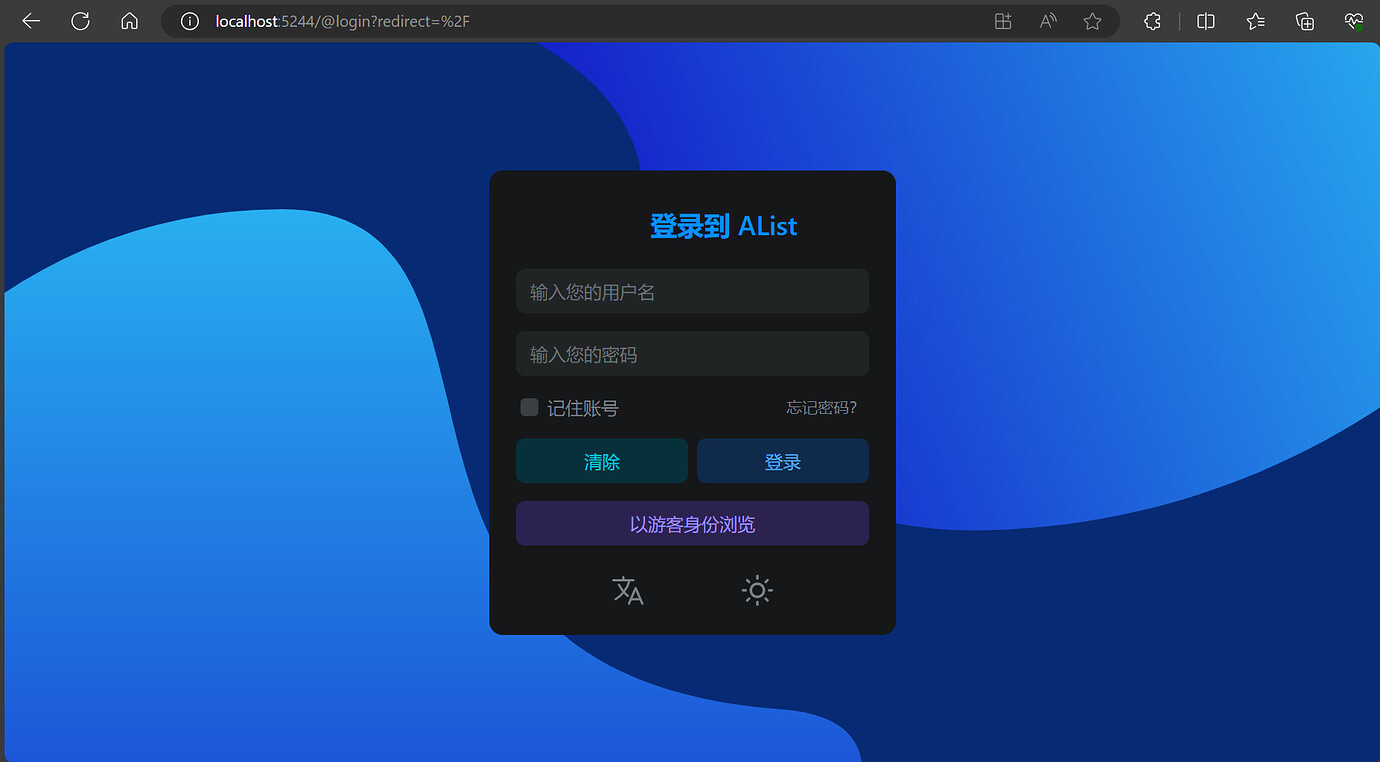Open the language switcher icon
This screenshot has height=762, width=1380.
click(627, 591)
